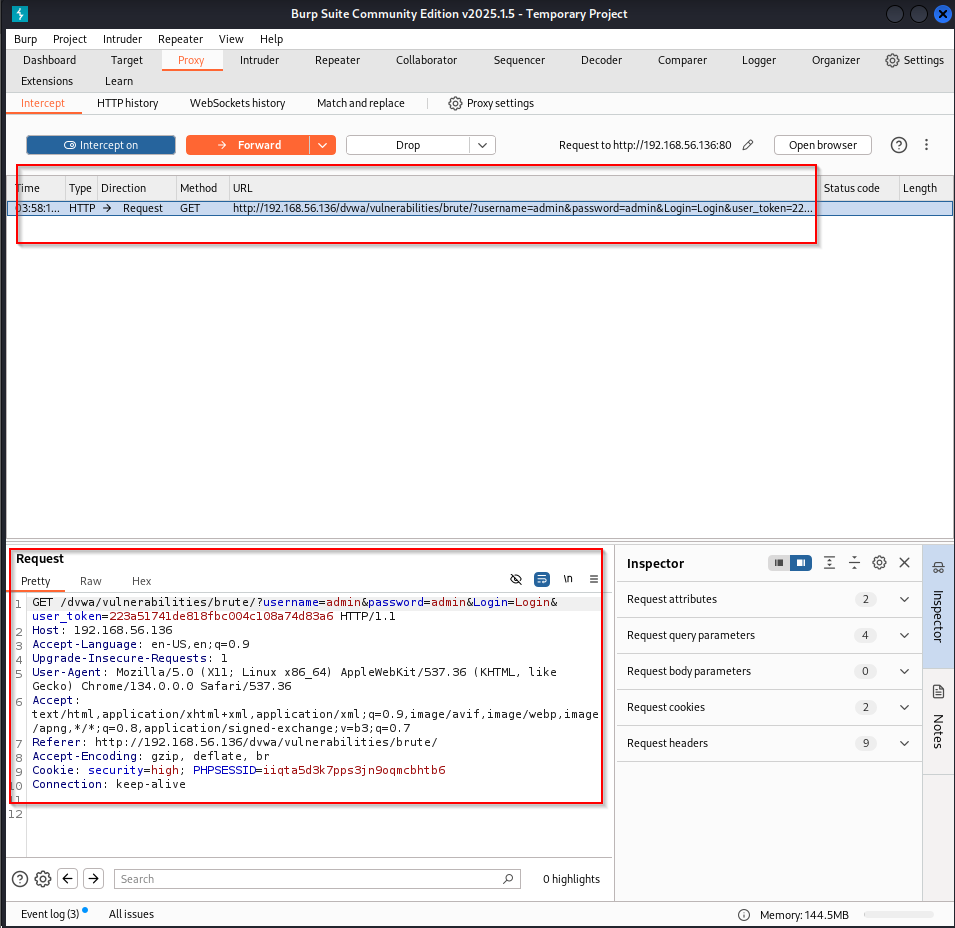The width and height of the screenshot is (955, 928).
Task: Open the Sequencer tab
Action: coord(519,60)
